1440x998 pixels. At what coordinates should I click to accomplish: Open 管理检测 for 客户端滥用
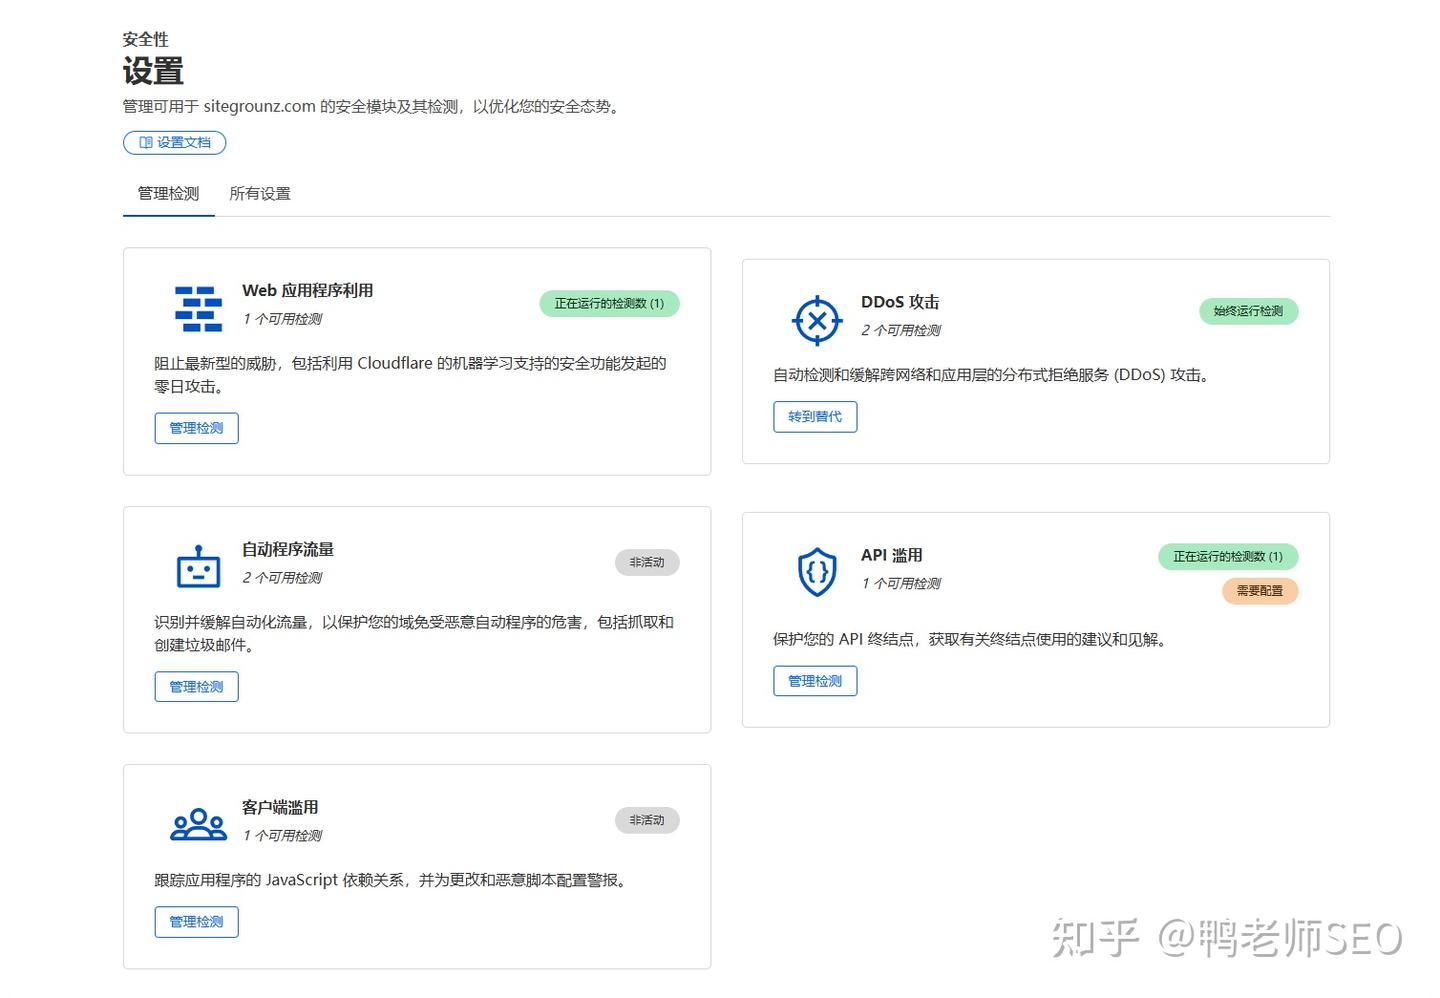pos(196,922)
